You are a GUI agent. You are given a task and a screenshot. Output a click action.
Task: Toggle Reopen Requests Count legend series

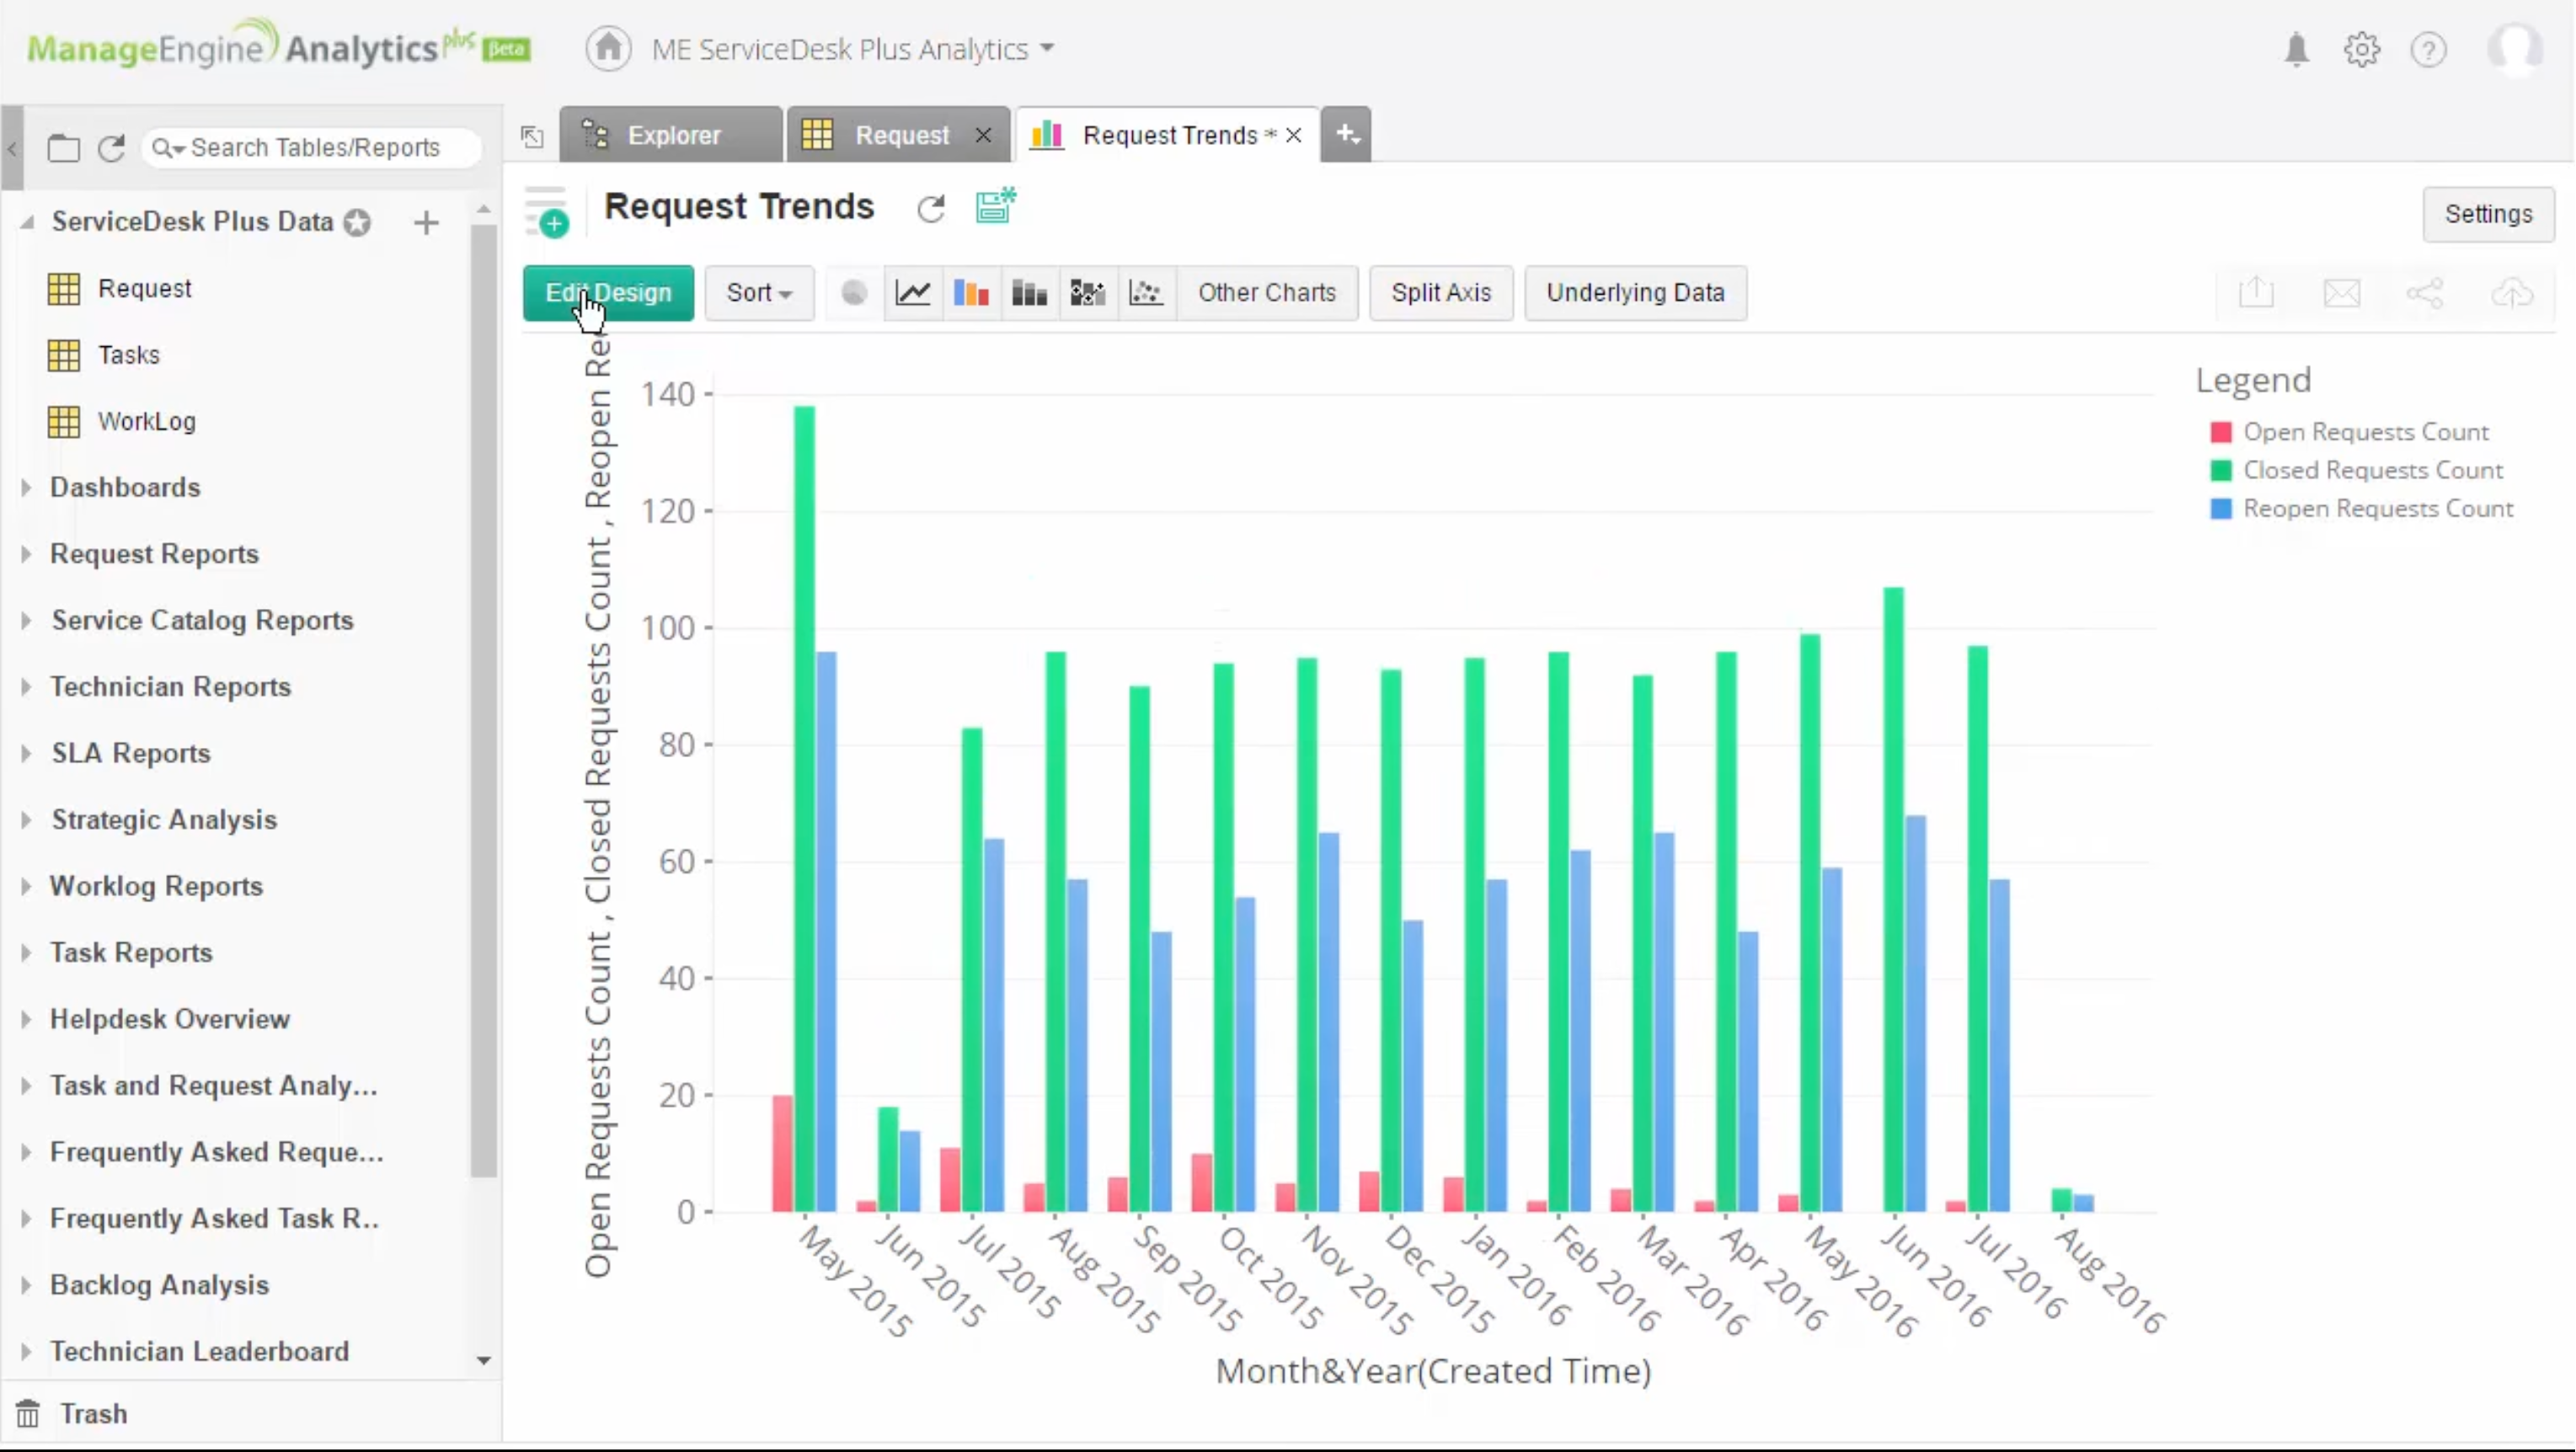pos(2377,508)
